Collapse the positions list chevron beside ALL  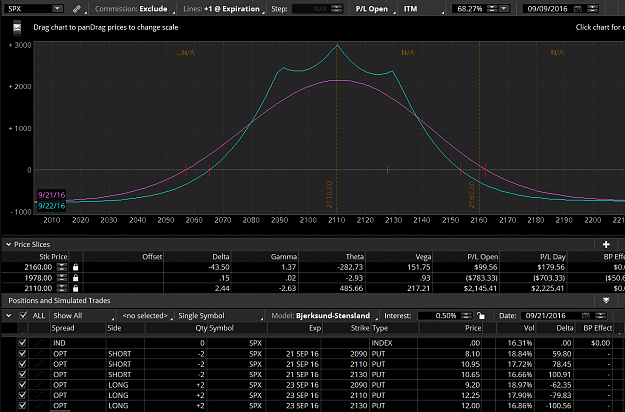coord(8,316)
